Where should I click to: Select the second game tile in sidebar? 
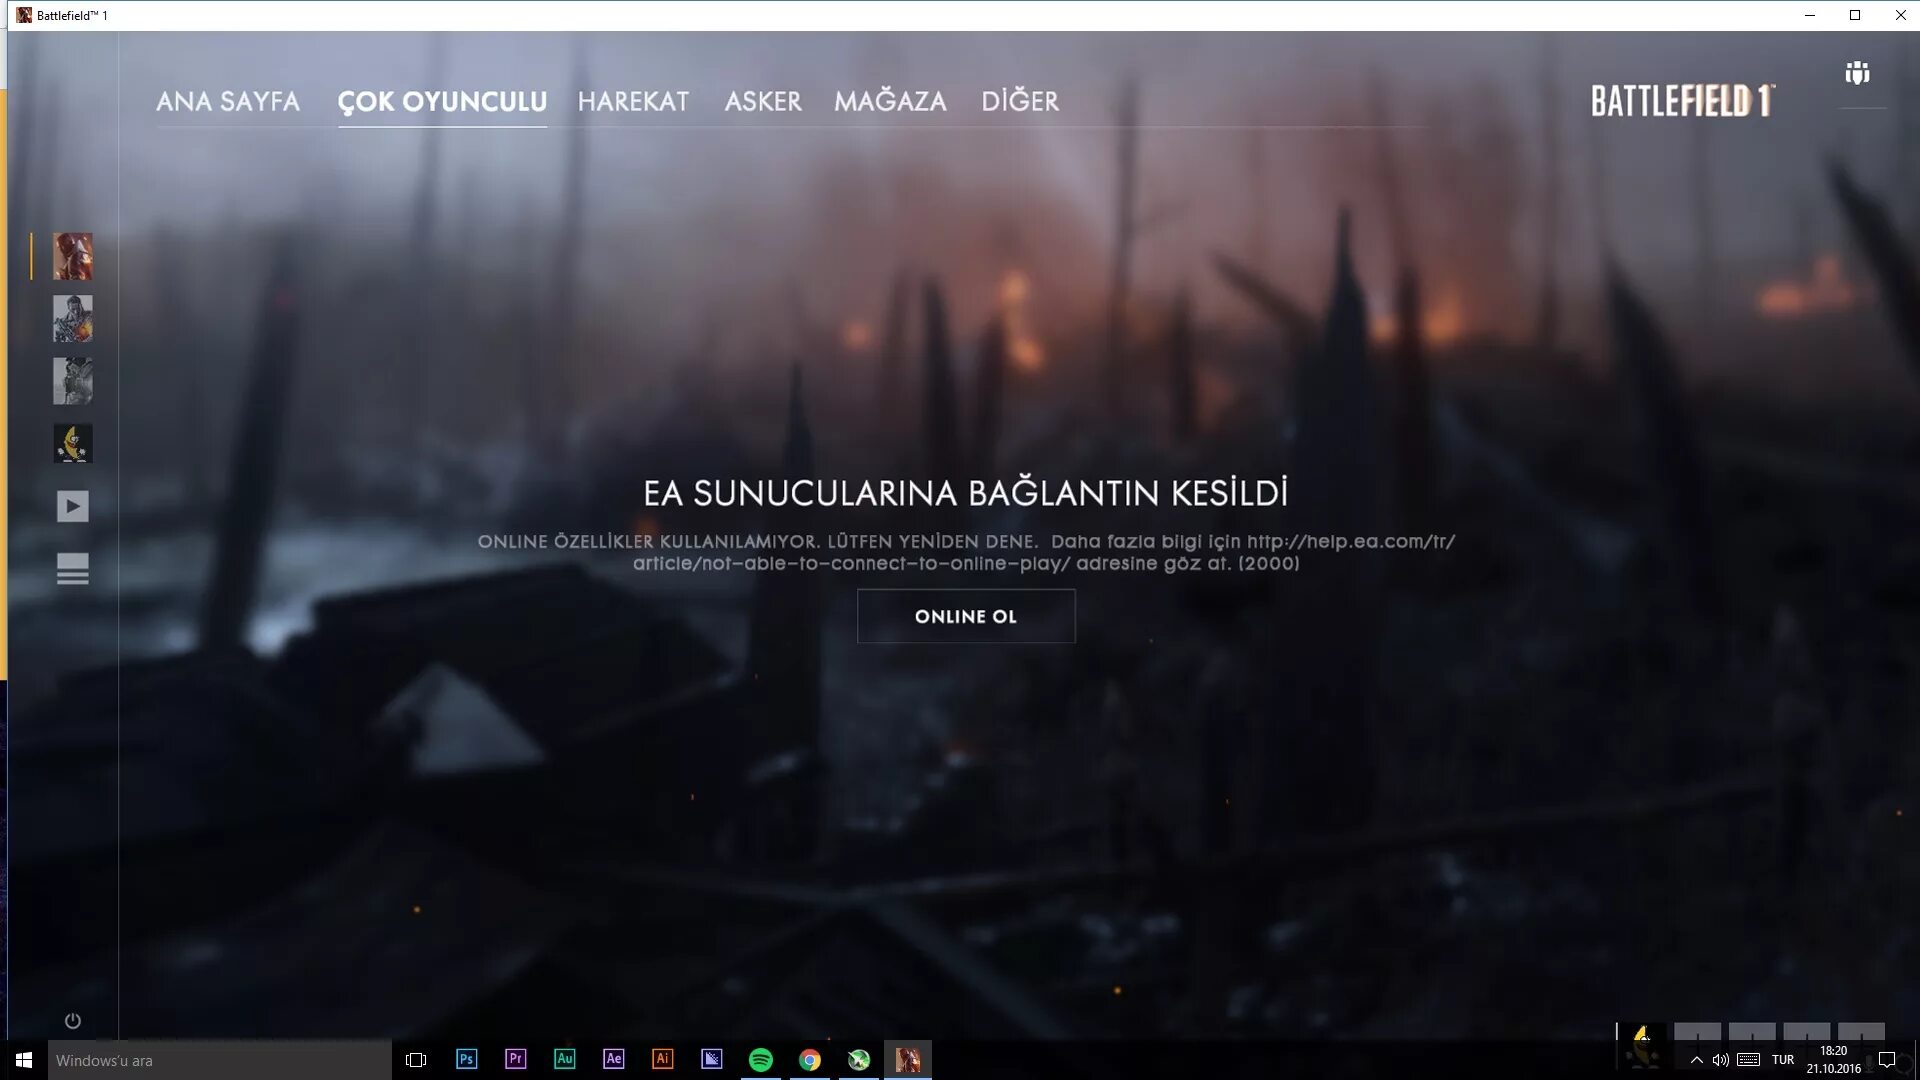(x=72, y=319)
